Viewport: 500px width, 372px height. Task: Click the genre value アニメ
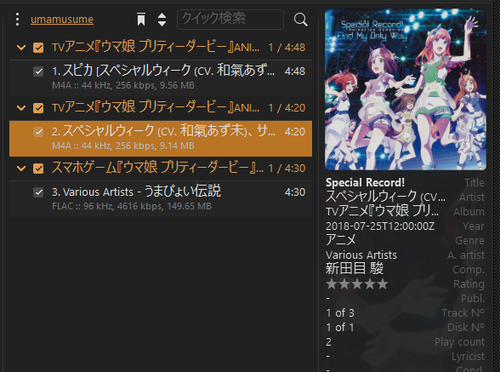coord(341,240)
